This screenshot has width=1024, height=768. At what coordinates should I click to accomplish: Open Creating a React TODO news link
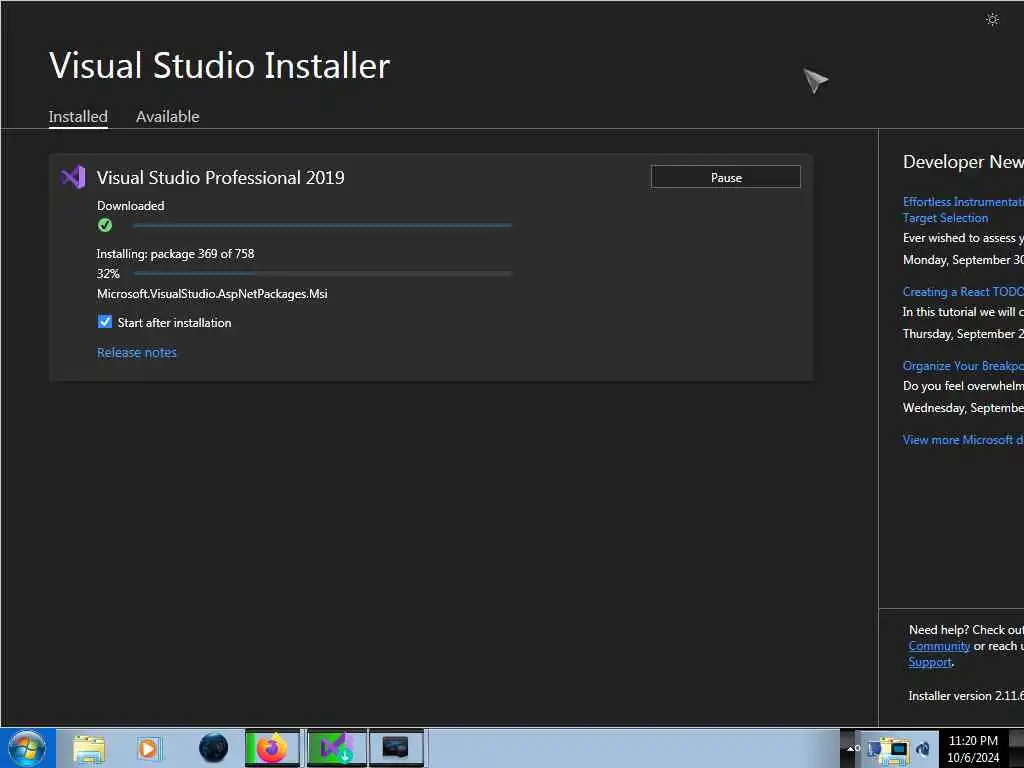tap(963, 292)
